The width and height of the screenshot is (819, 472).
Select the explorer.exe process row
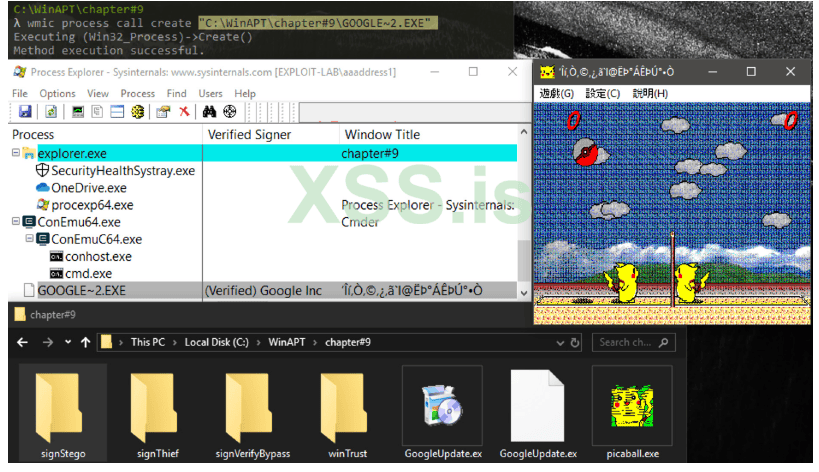click(263, 153)
